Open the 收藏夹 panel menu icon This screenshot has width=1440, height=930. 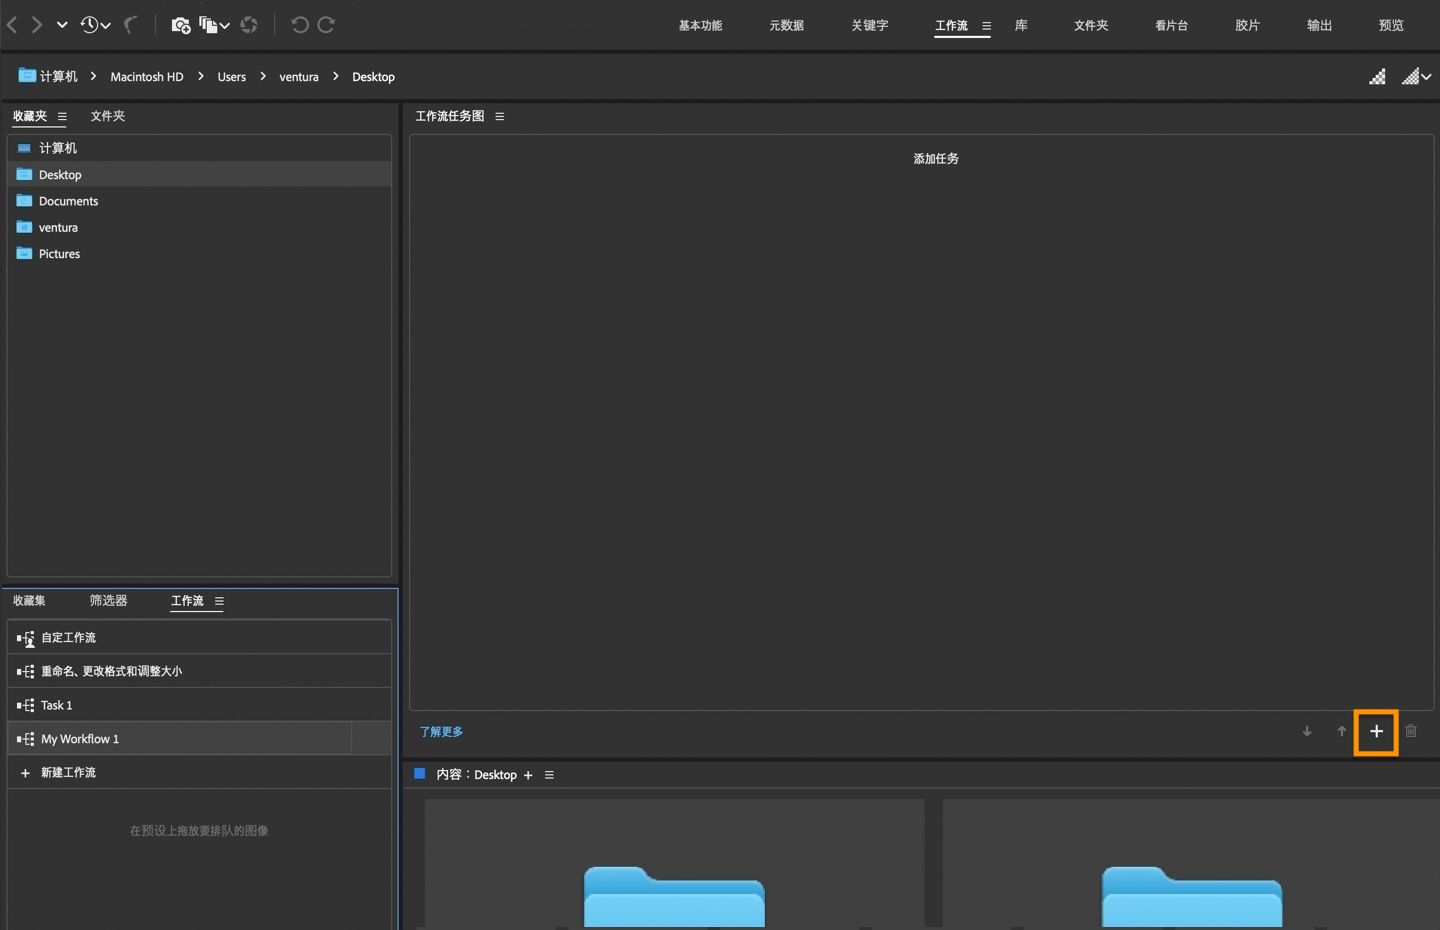(62, 117)
